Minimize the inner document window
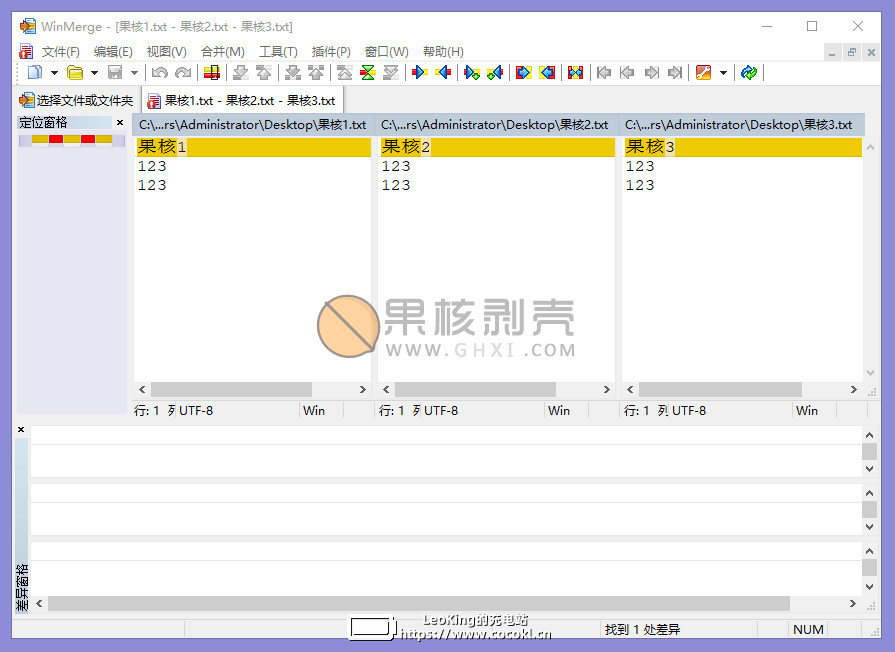 832,53
